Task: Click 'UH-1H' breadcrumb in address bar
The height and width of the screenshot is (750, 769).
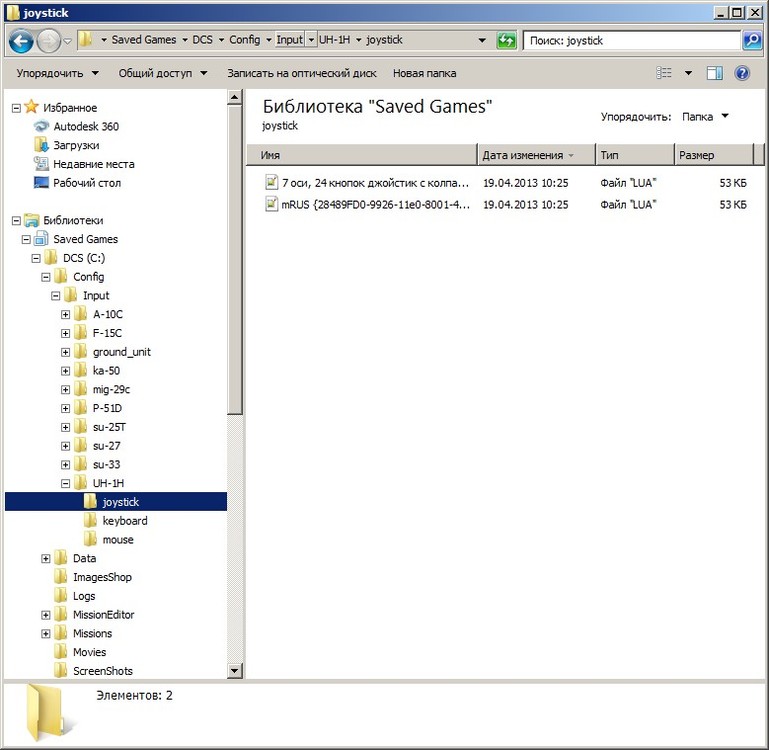Action: [x=334, y=40]
